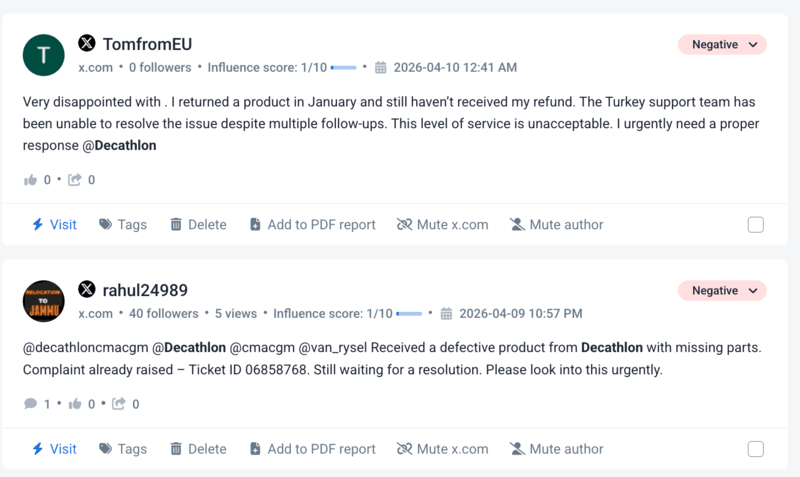Open Tags on TomfromEU's mention
The image size is (800, 477).
pos(122,225)
